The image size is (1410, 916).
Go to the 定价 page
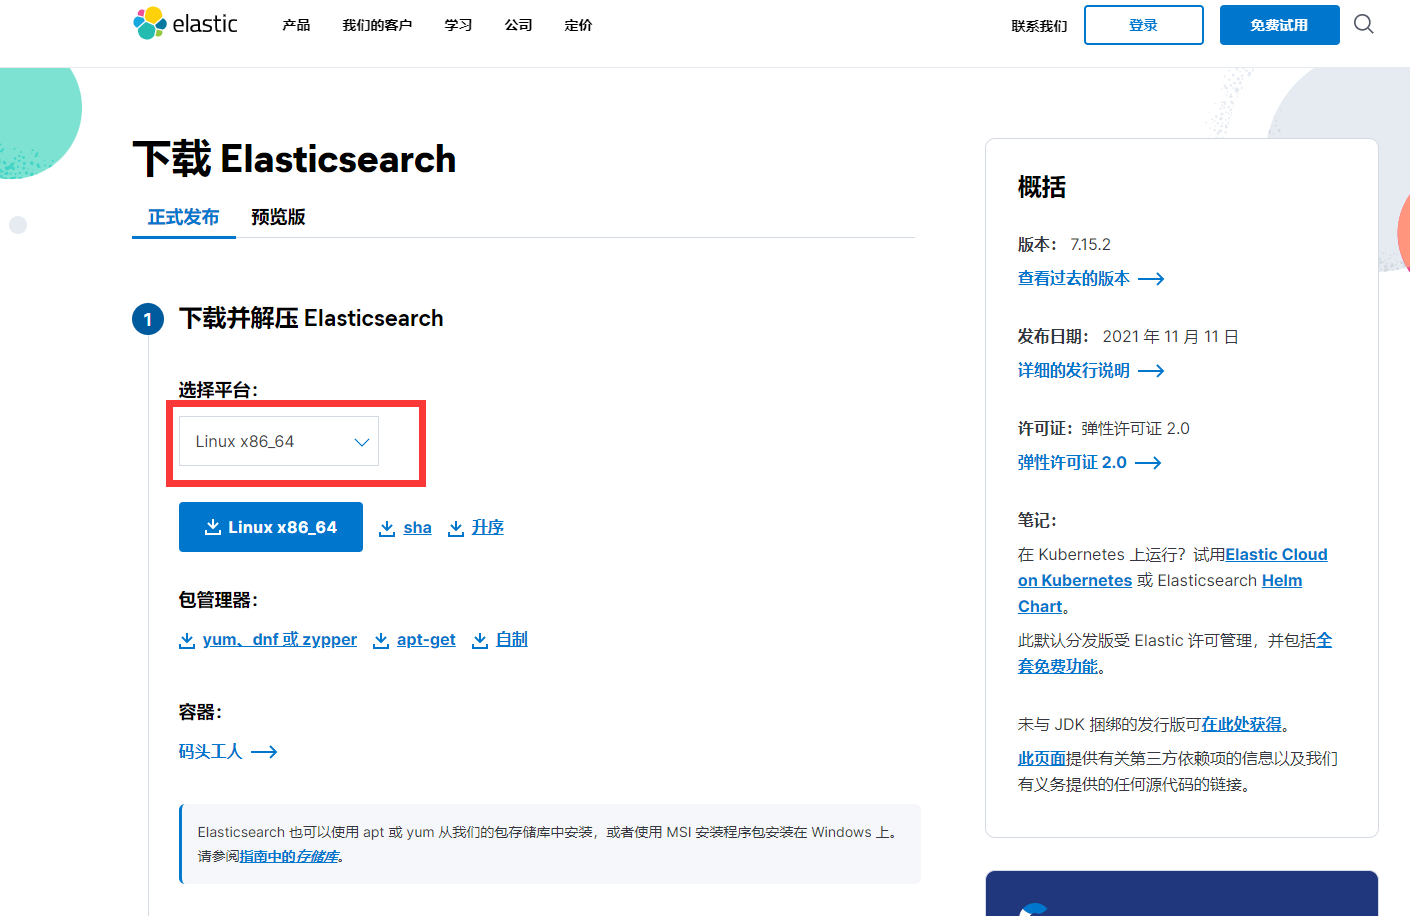point(578,25)
